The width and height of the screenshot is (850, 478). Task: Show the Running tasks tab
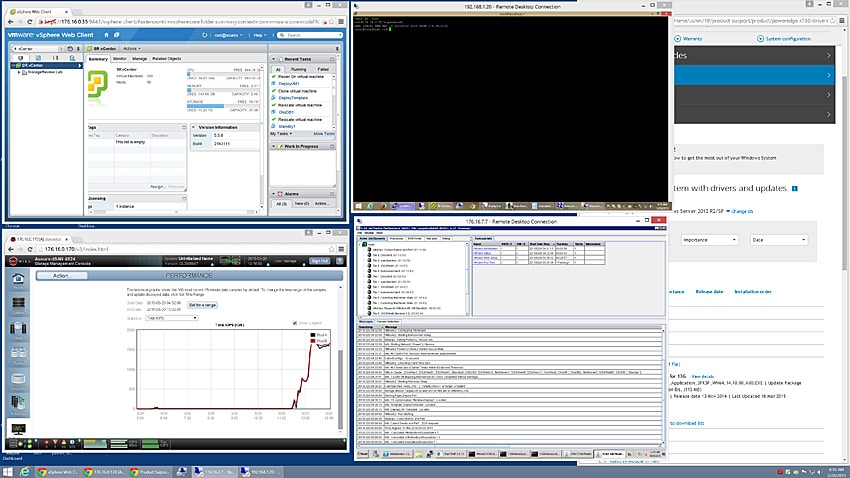[x=298, y=69]
